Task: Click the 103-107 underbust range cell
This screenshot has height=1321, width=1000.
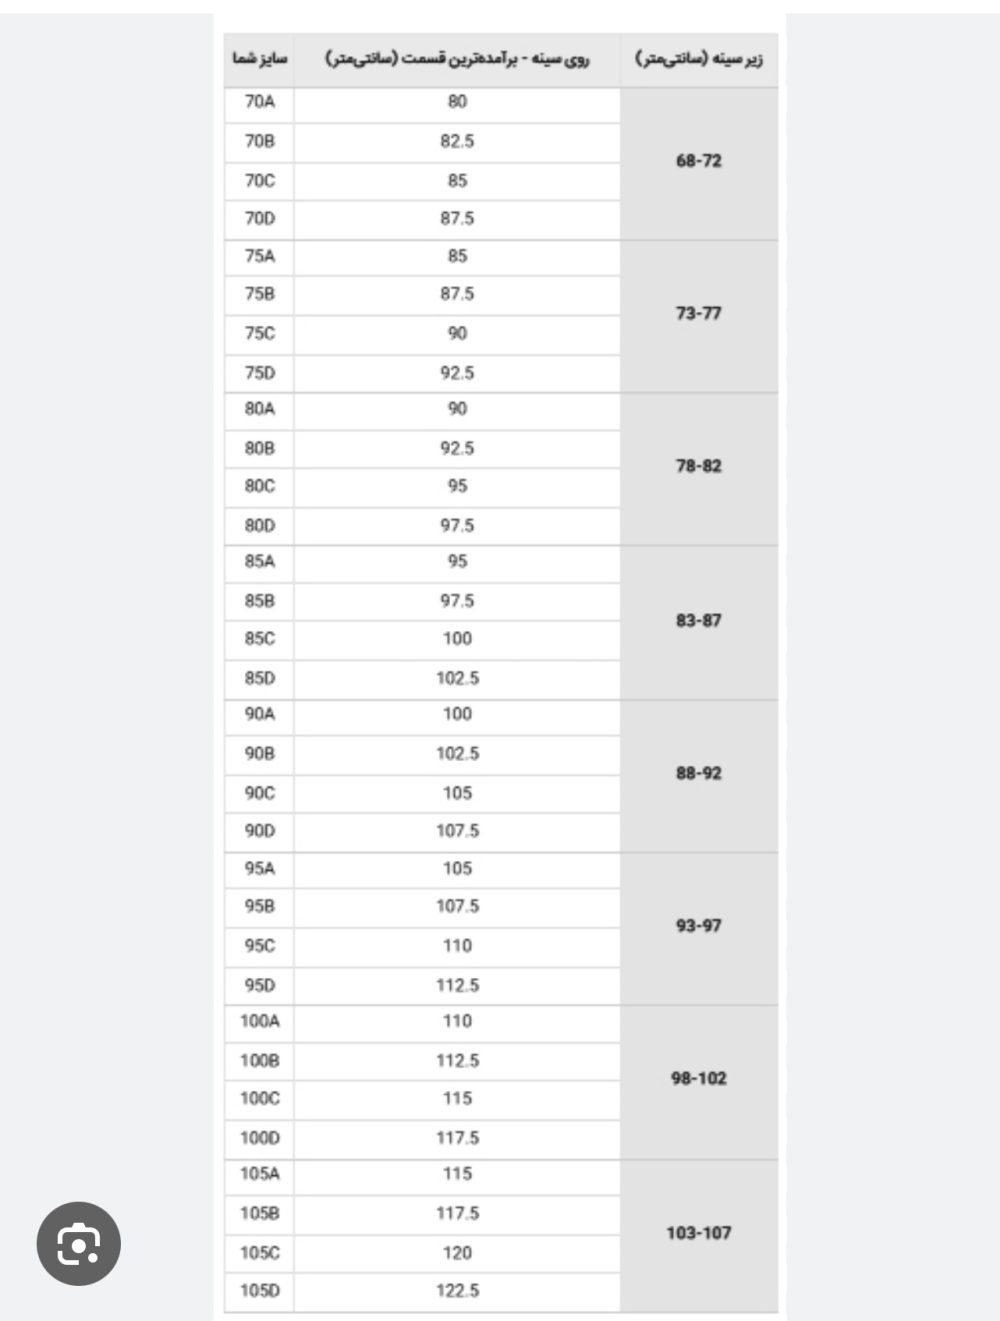Action: coord(698,1235)
